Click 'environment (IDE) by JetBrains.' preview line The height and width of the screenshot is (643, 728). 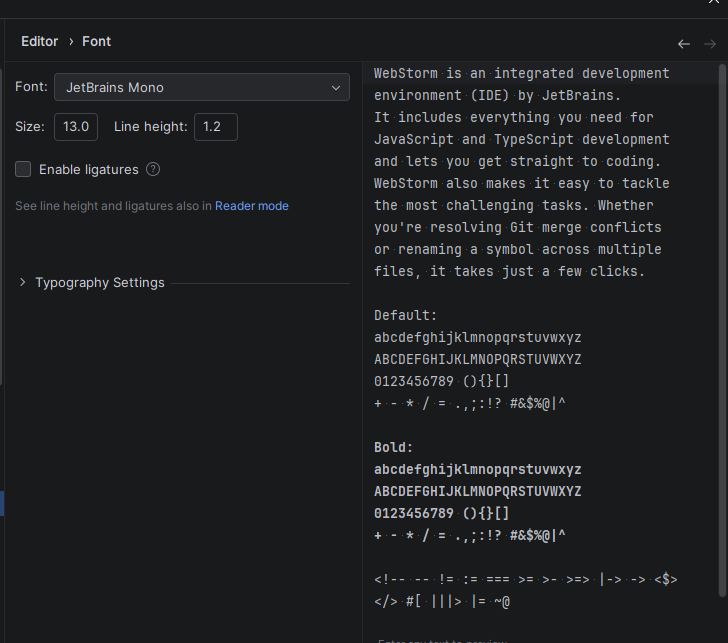pos(497,95)
